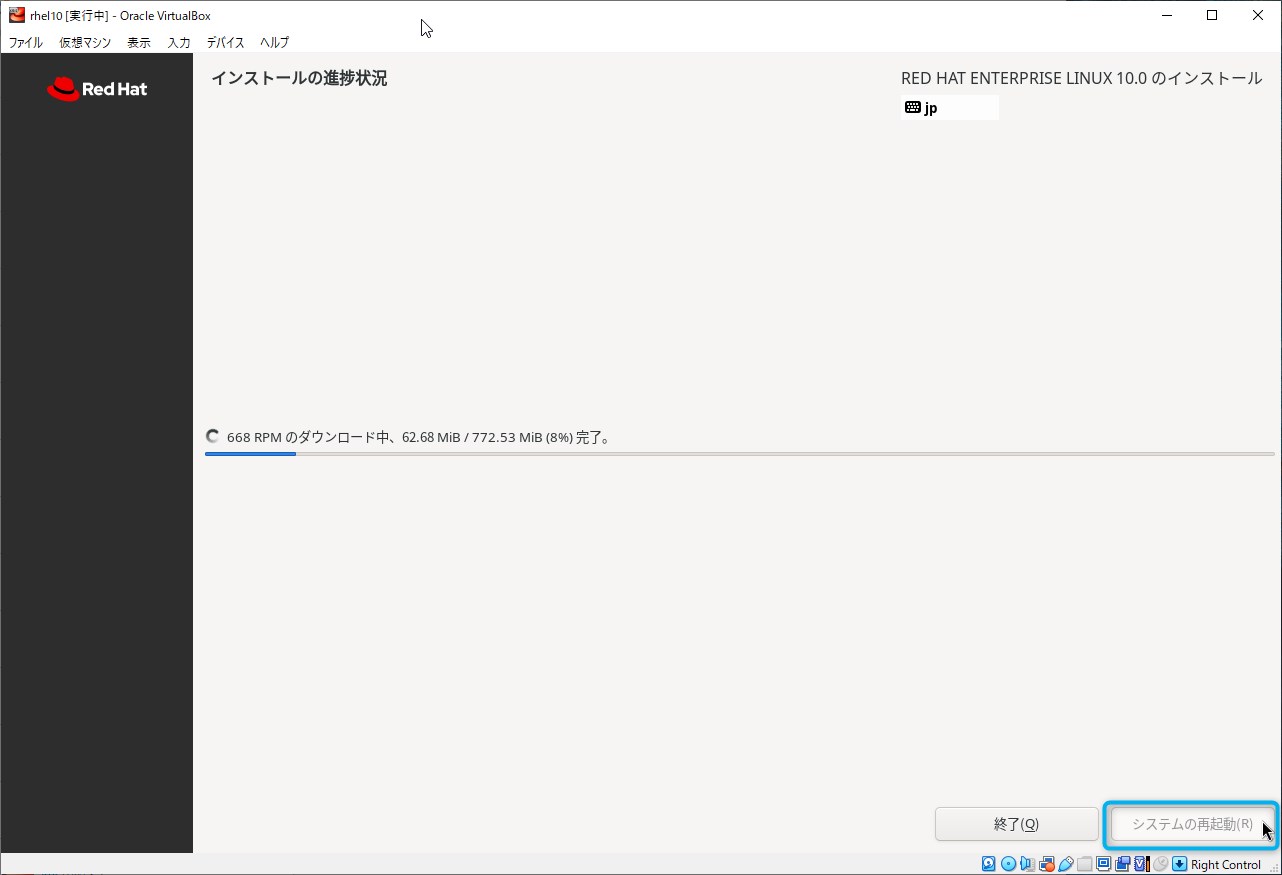Viewport: 1282px width, 875px height.
Task: Open the デバイス menu
Action: (x=225, y=43)
